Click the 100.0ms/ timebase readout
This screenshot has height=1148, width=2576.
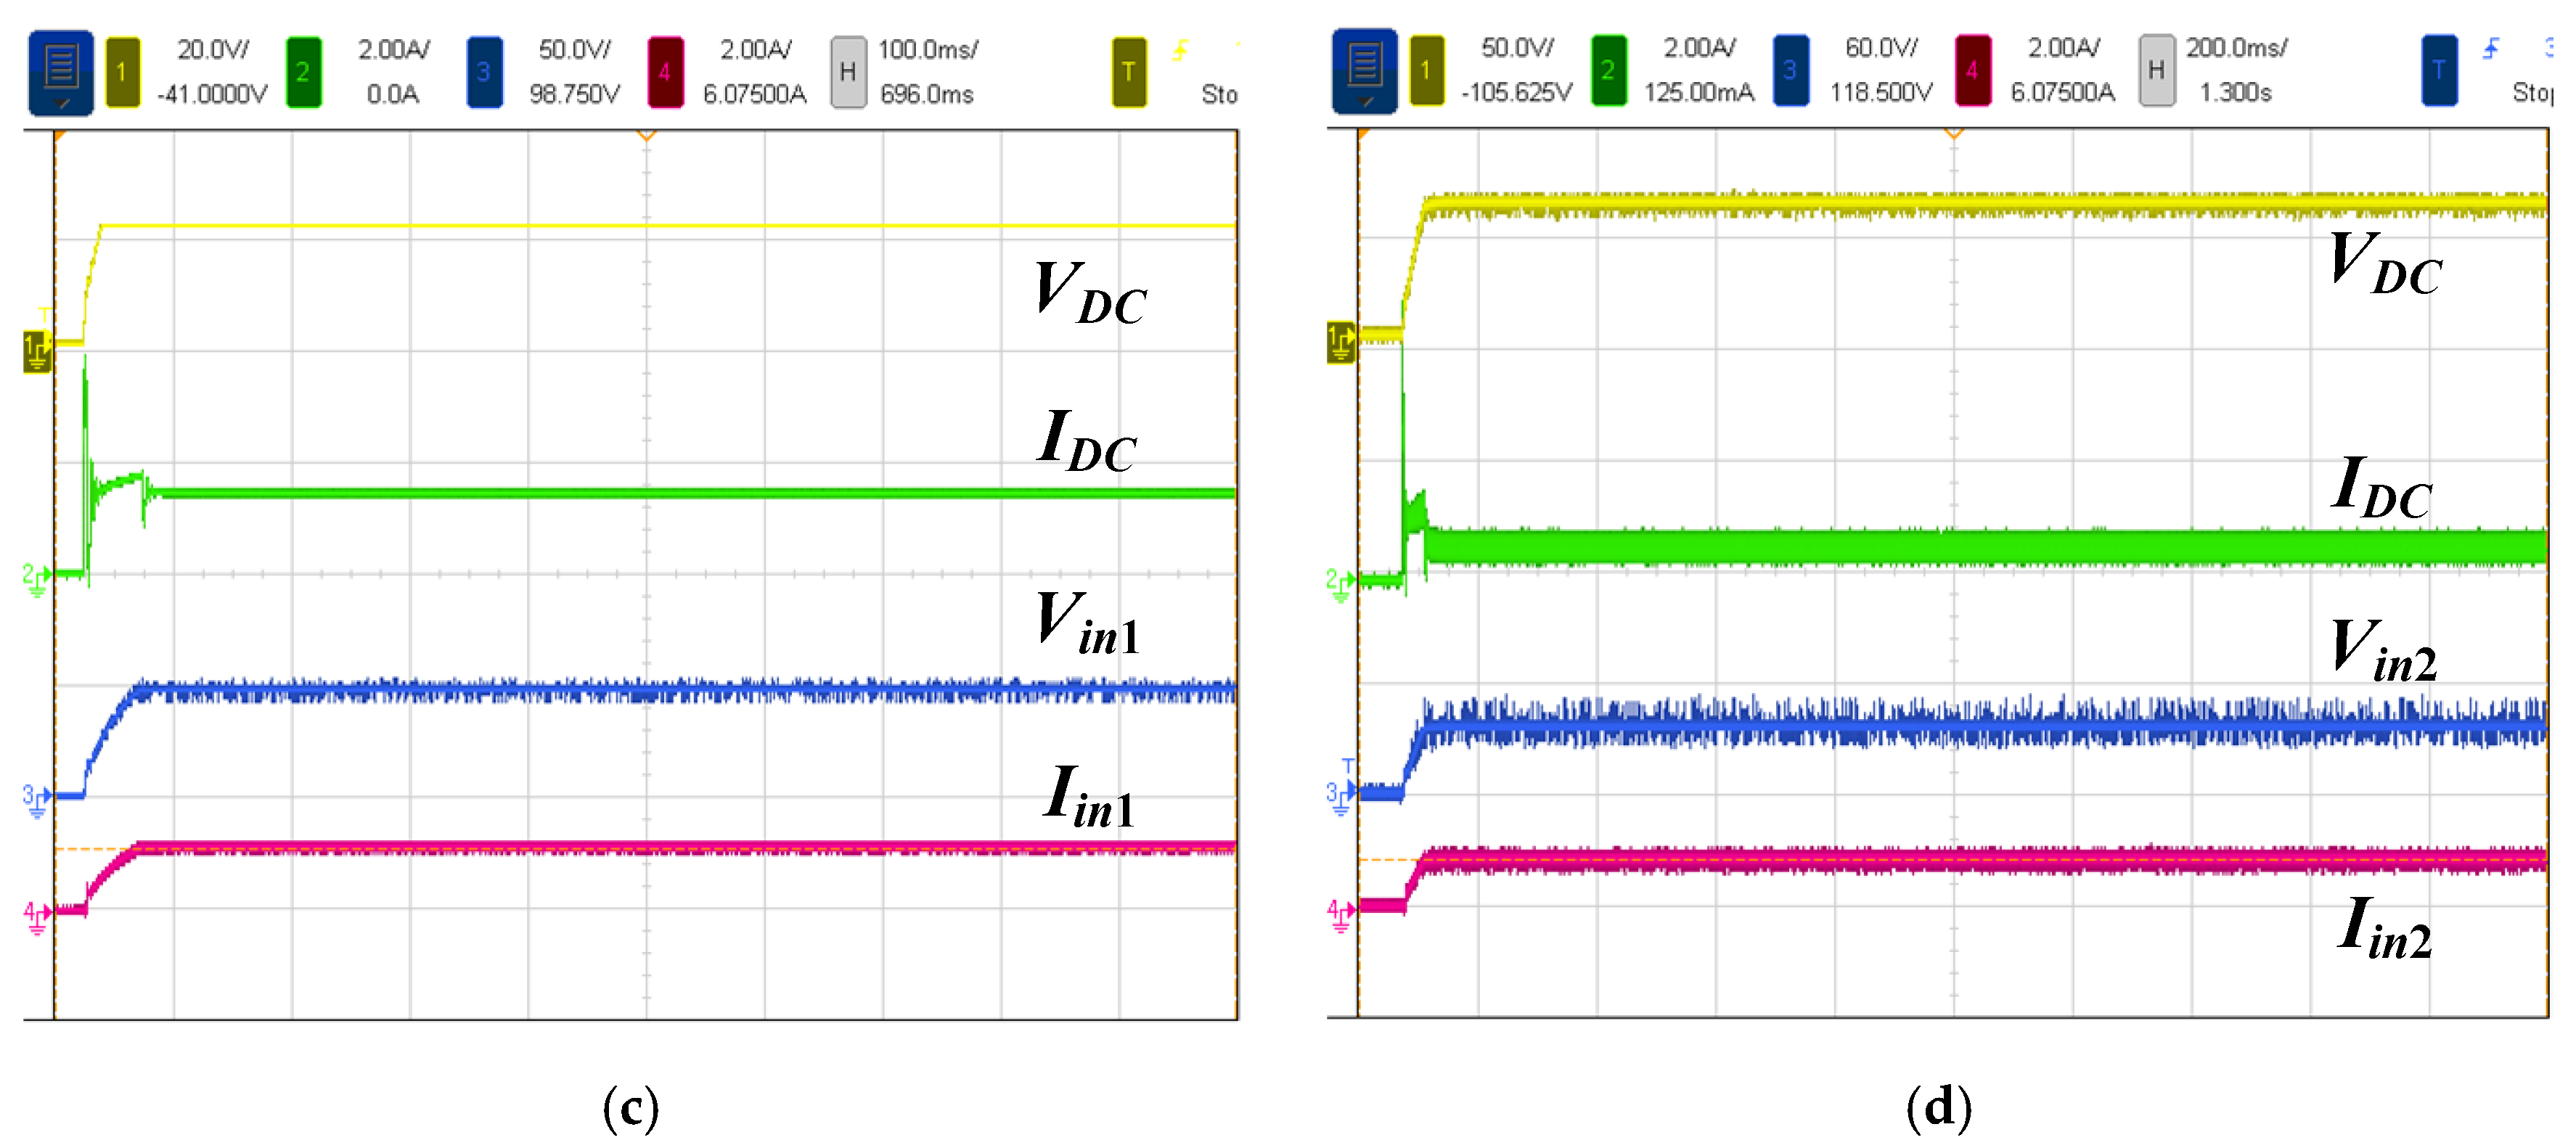point(928,49)
